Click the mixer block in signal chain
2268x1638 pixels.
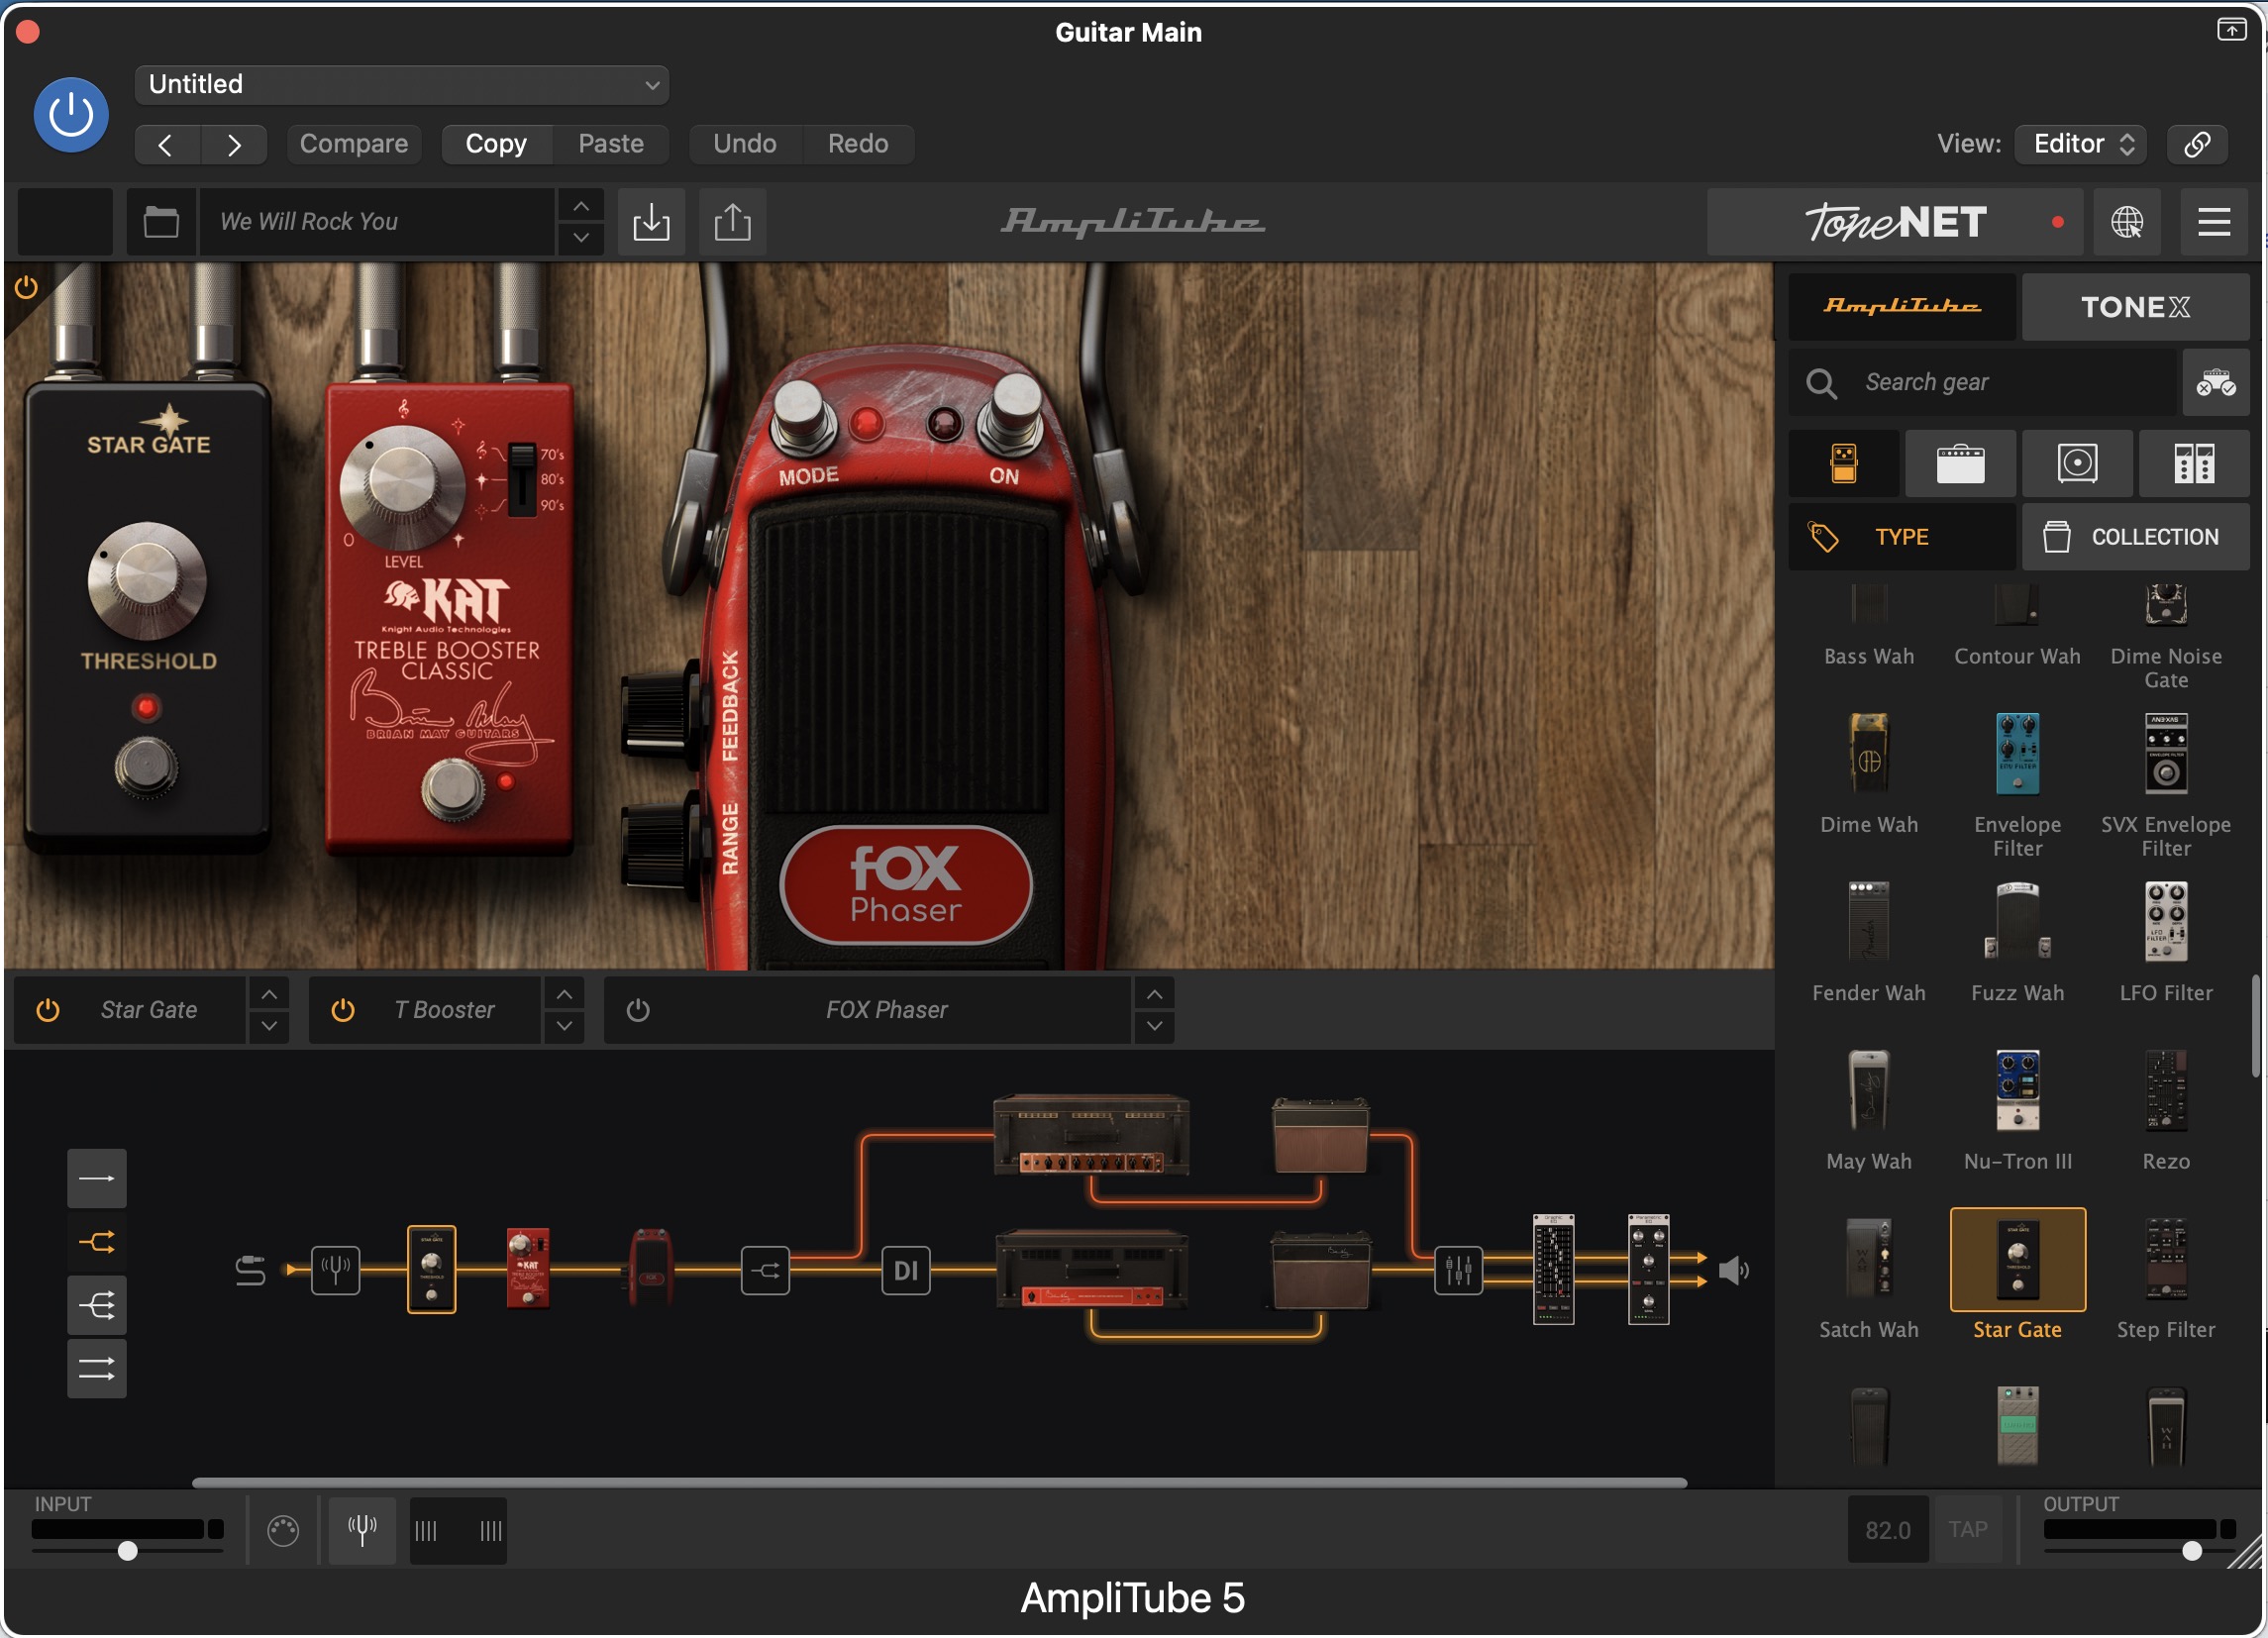point(1458,1270)
